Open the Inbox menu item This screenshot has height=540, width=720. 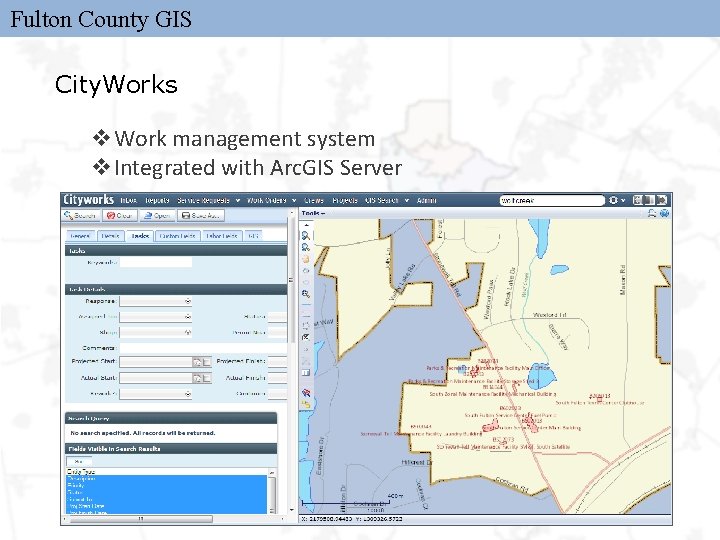129,200
